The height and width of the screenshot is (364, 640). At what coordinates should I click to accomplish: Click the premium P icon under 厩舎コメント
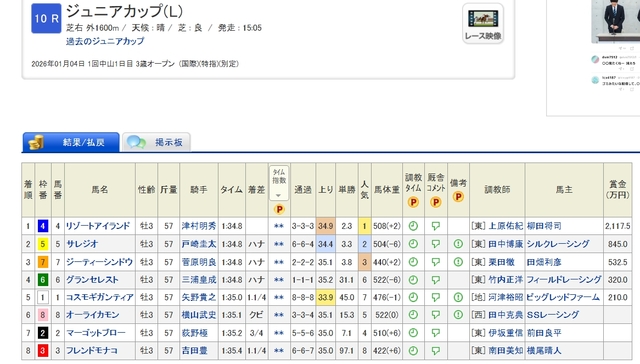(x=436, y=202)
